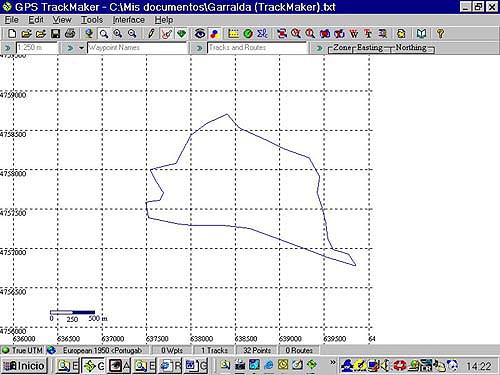
Task: Expand arrows beside the scale field
Action: click(7, 48)
